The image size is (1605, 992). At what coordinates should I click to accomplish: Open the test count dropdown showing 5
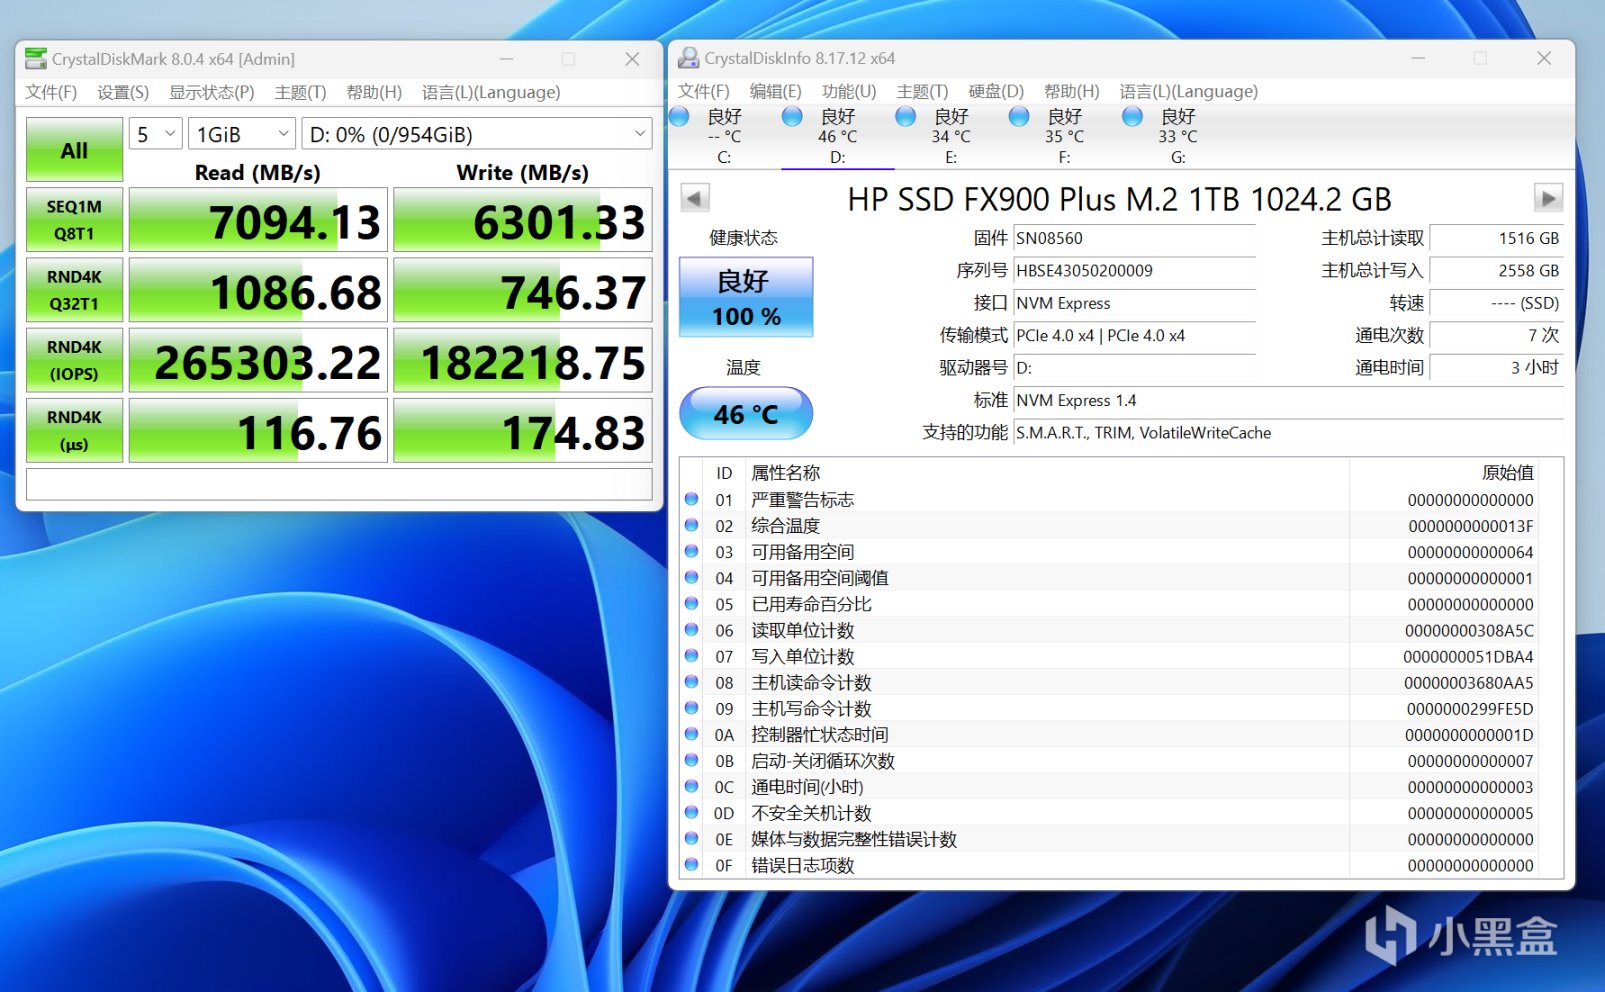click(156, 134)
